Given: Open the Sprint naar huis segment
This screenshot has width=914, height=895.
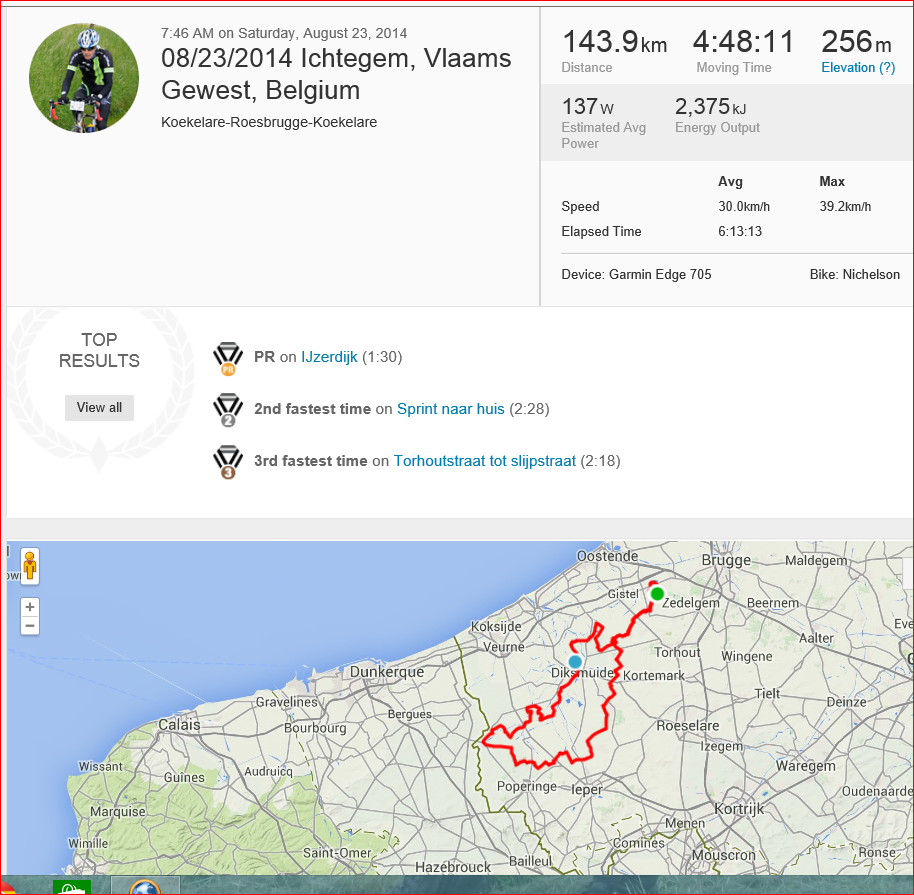Looking at the screenshot, I should point(451,409).
